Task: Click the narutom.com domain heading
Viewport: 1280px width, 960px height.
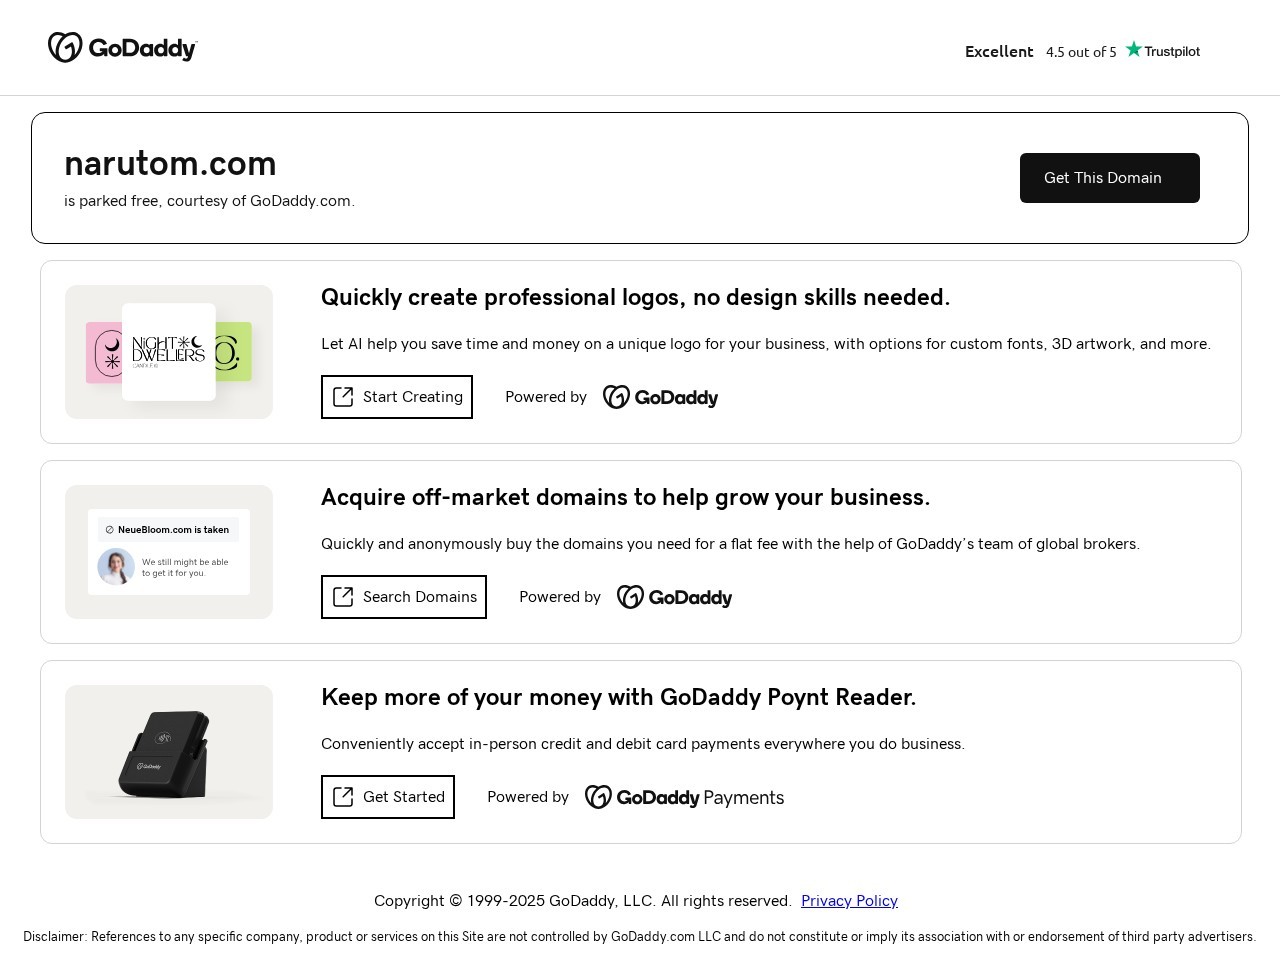Action: 170,163
